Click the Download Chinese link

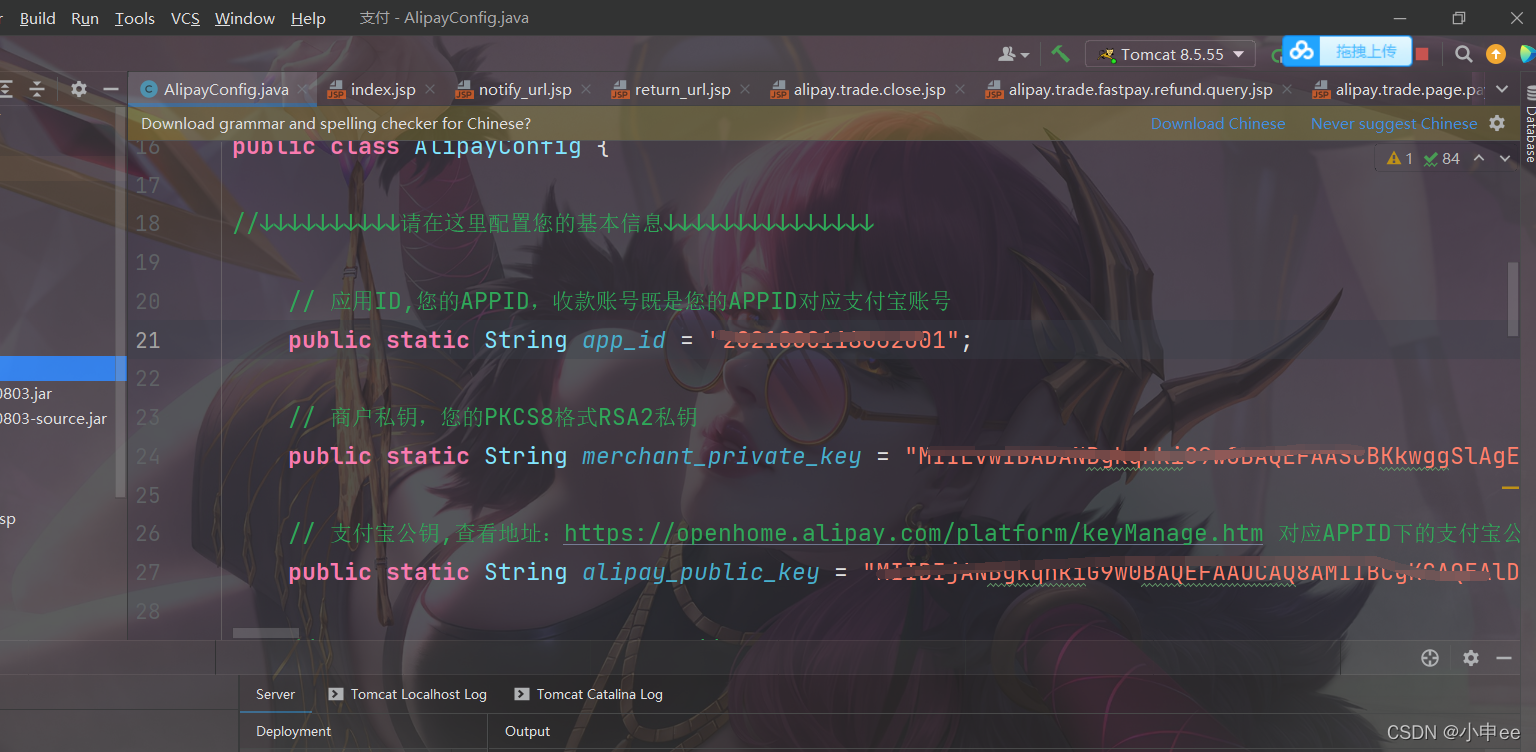(x=1217, y=124)
